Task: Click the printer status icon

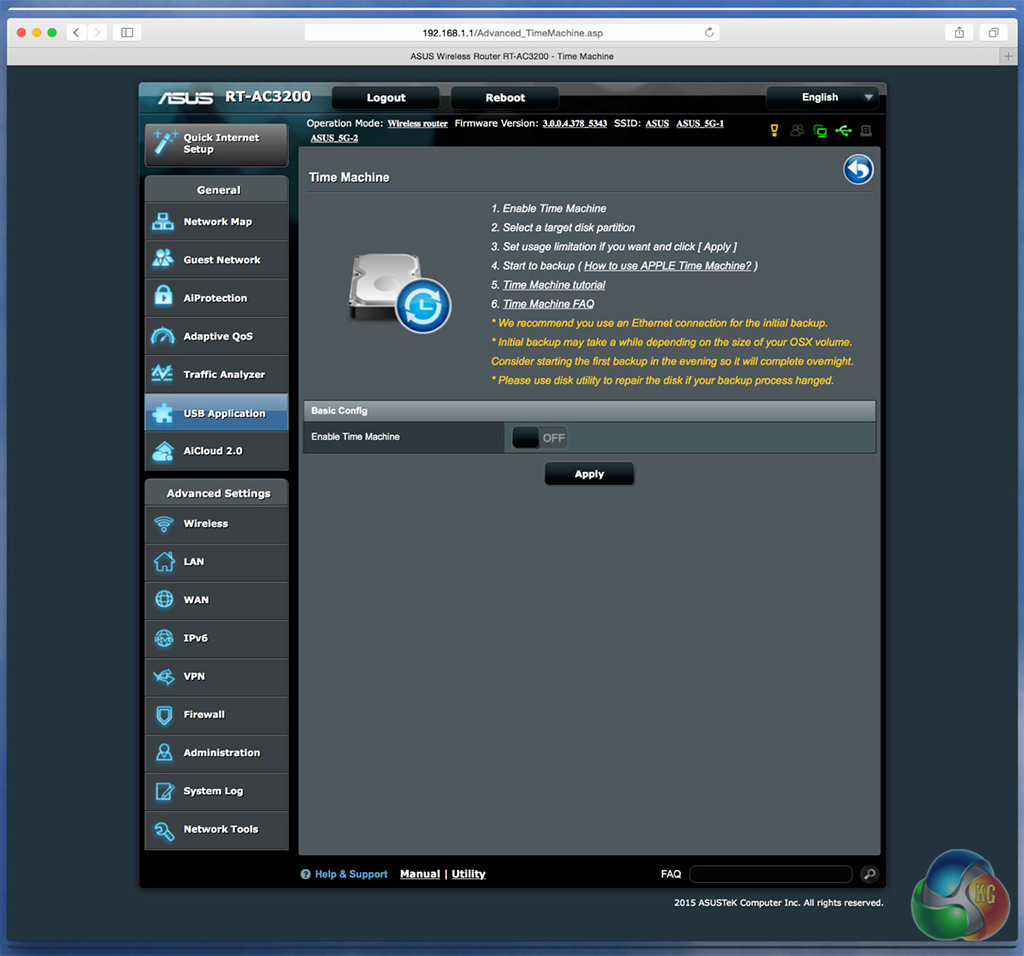Action: (x=866, y=131)
